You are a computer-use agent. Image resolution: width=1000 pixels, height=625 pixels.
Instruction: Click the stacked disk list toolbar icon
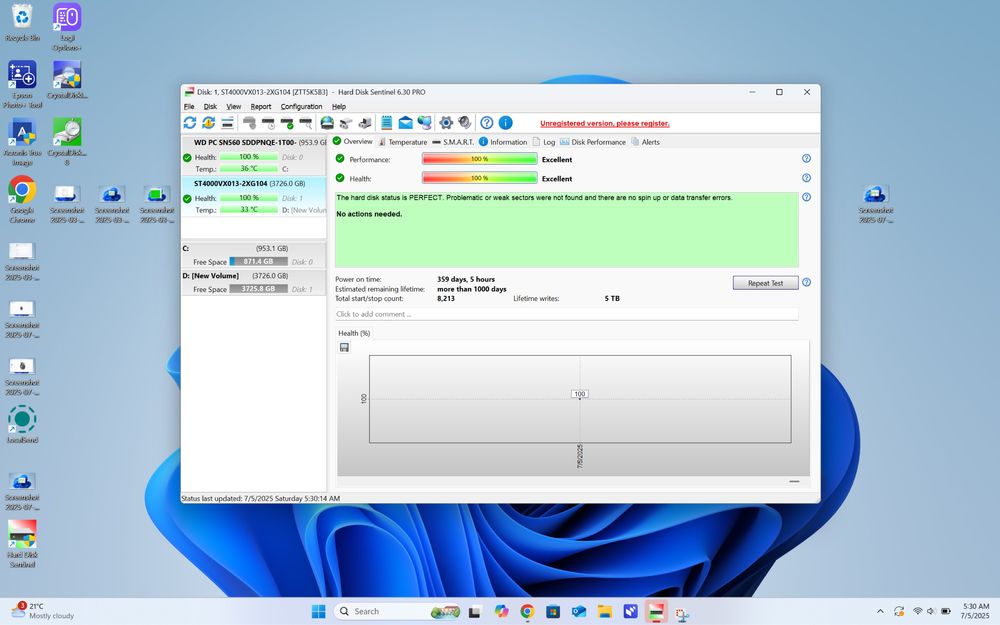[228, 122]
